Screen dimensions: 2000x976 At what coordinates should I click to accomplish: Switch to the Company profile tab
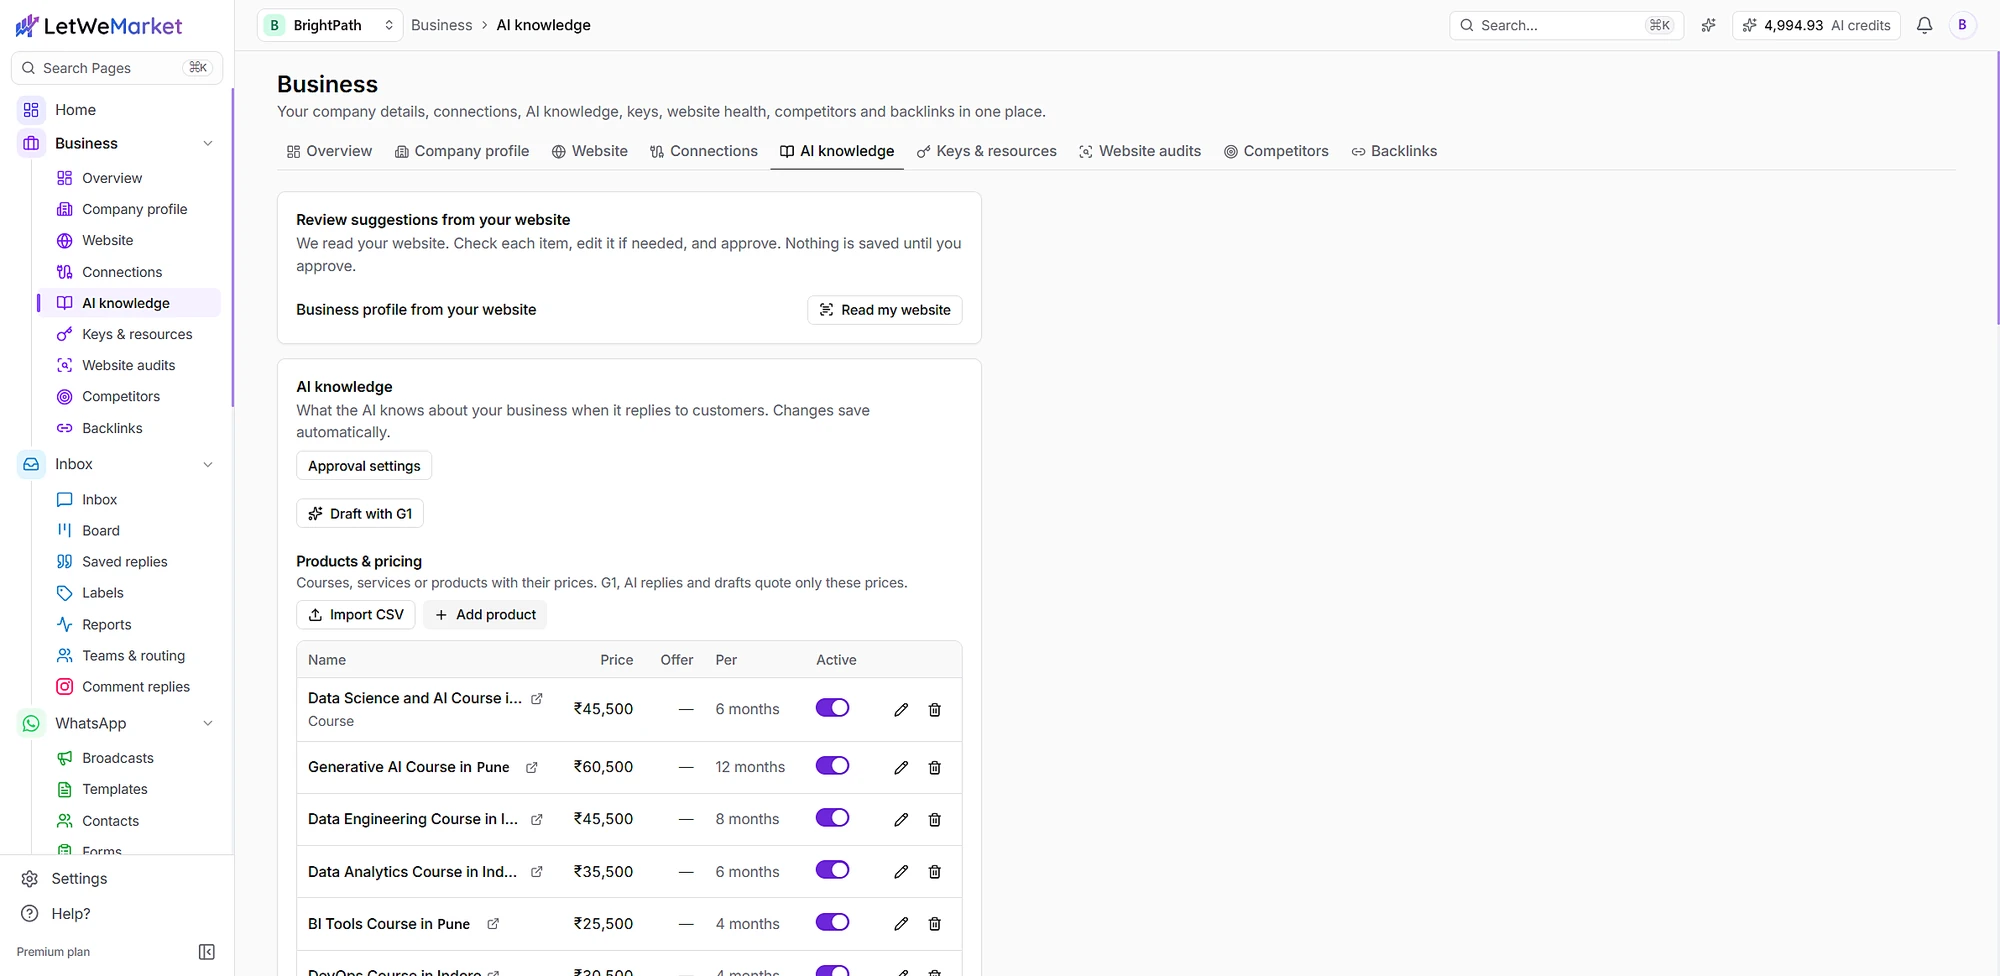click(x=462, y=151)
